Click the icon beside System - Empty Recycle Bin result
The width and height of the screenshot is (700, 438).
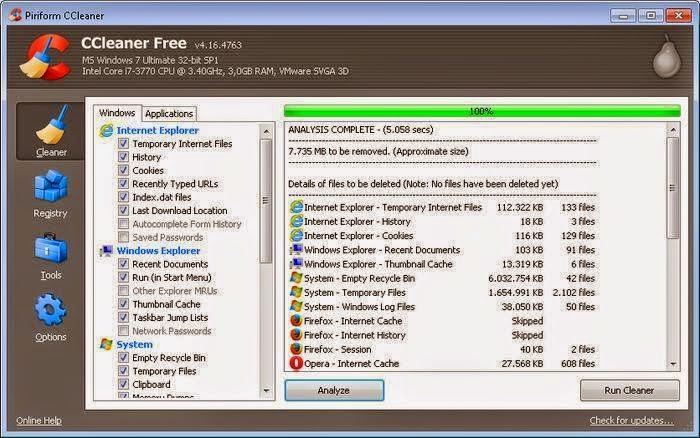pyautogui.click(x=296, y=278)
